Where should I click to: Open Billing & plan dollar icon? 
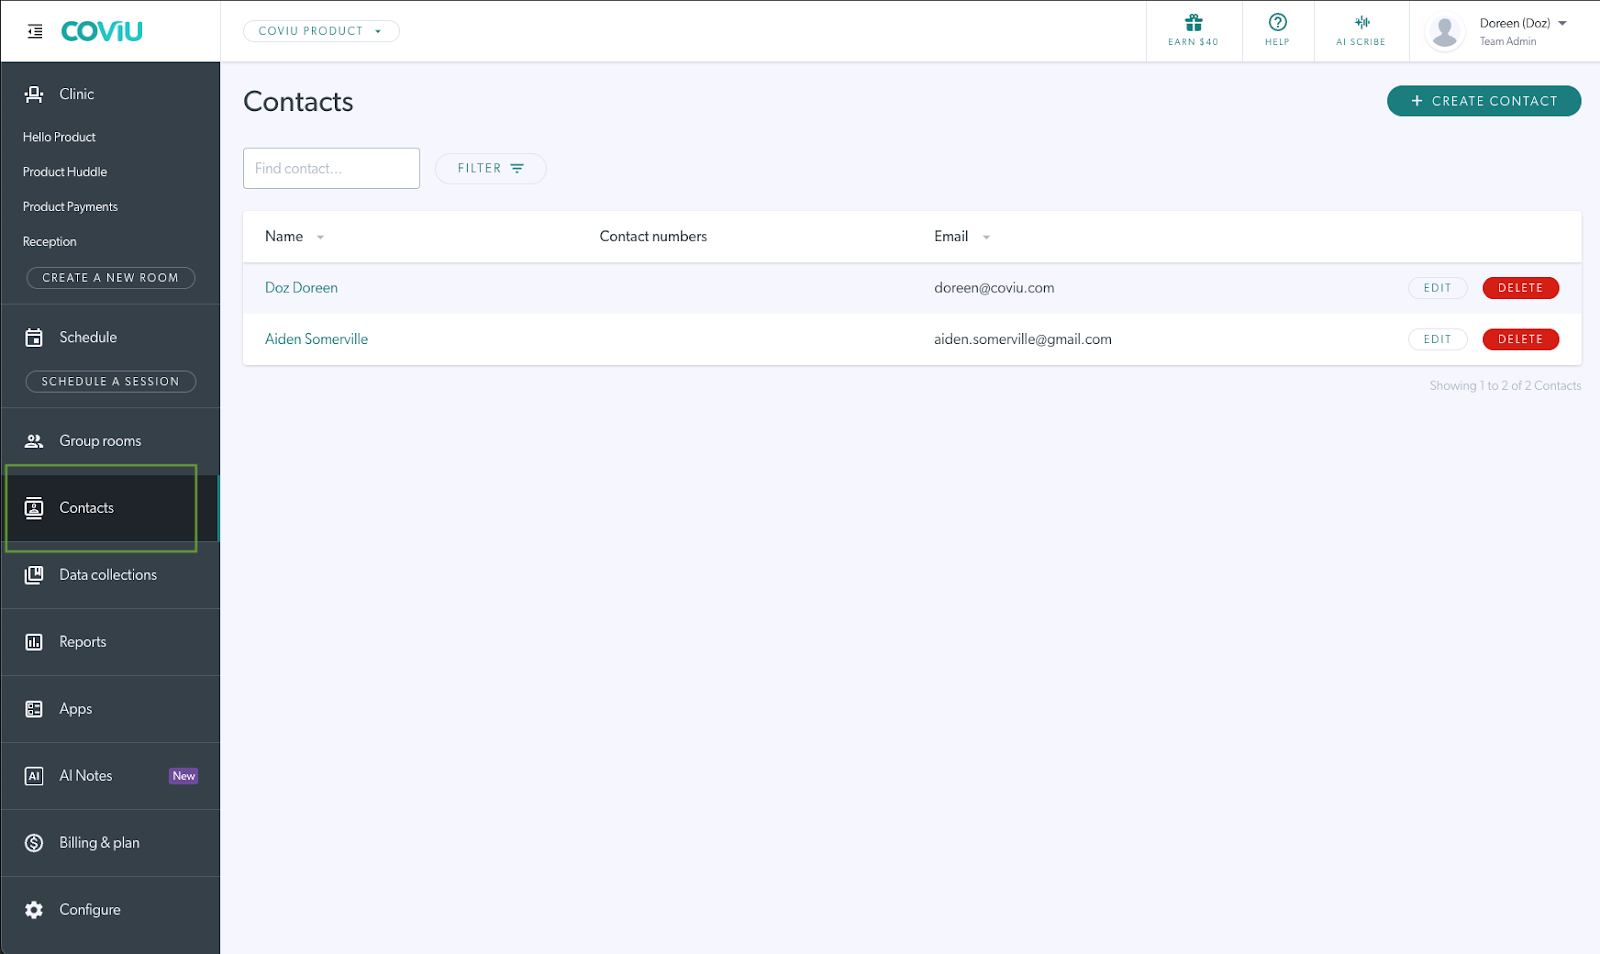[34, 843]
